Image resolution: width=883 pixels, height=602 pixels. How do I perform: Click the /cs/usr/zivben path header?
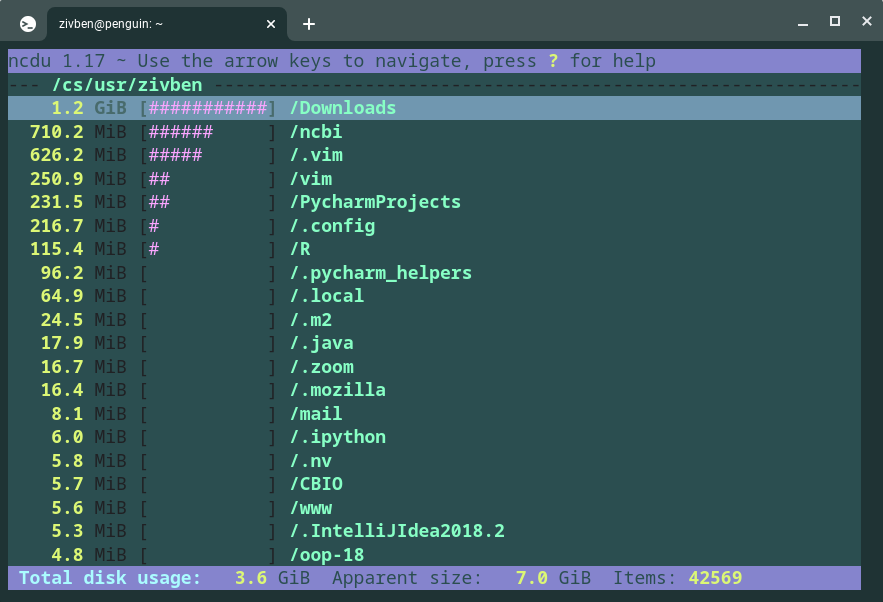pyautogui.click(x=127, y=85)
